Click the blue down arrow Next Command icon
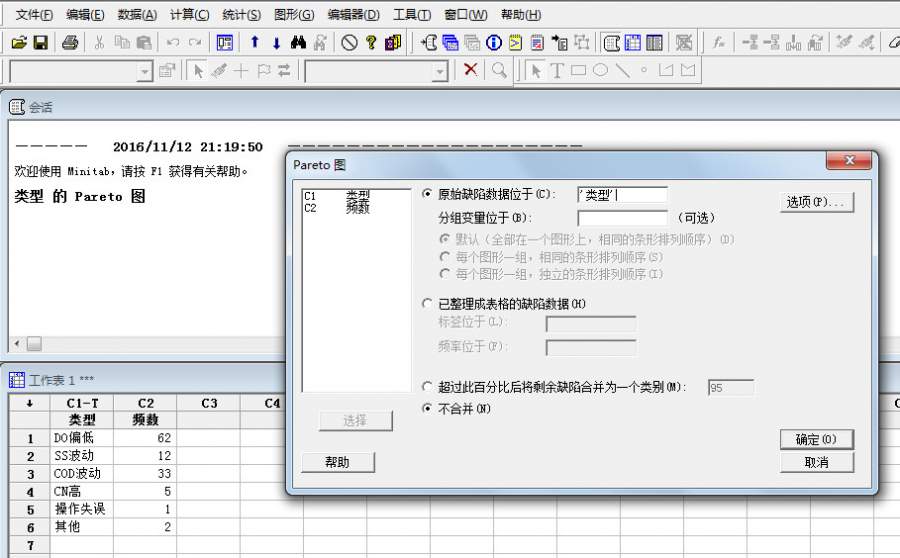900x558 pixels. (x=276, y=42)
